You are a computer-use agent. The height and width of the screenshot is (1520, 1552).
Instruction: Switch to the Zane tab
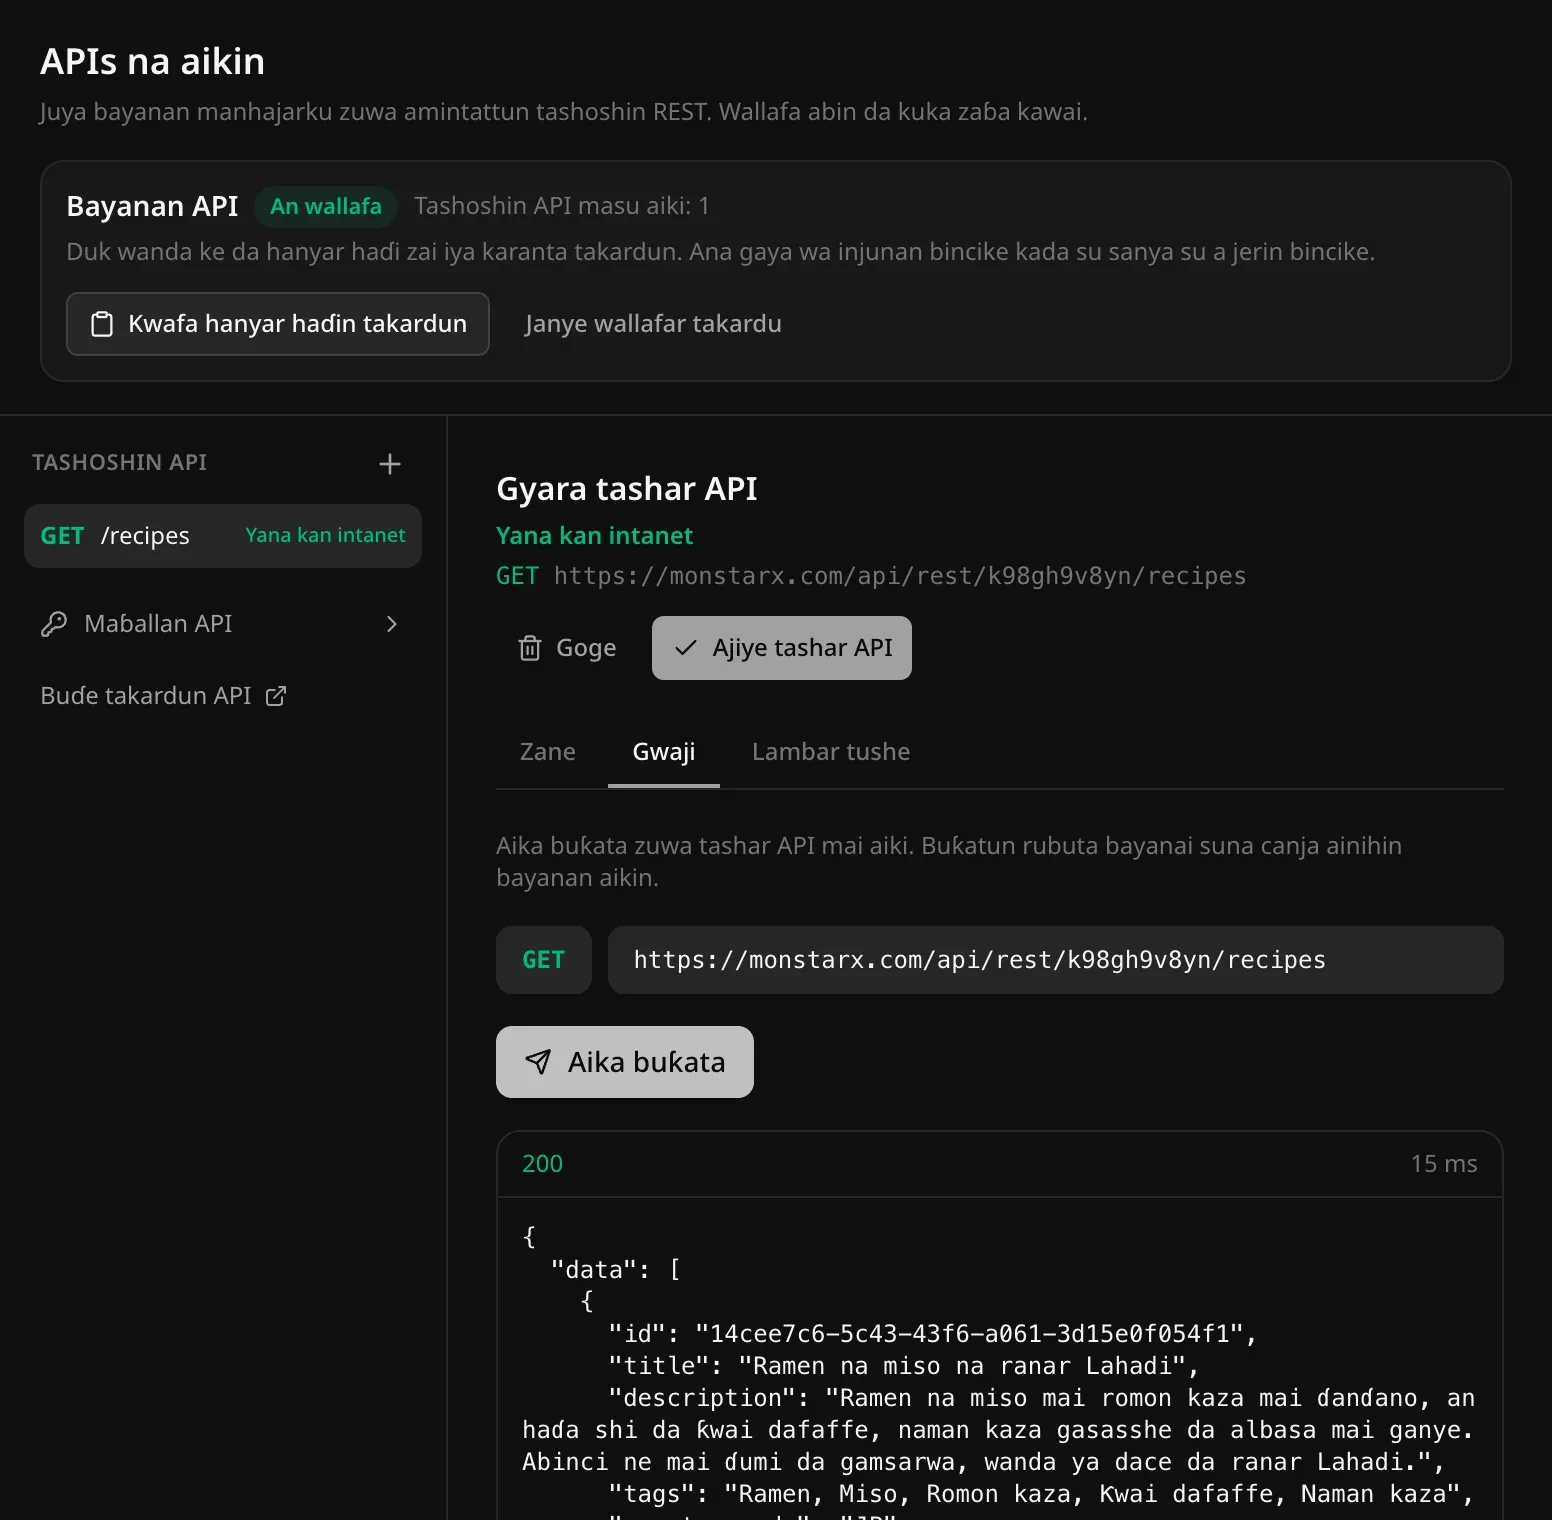548,752
